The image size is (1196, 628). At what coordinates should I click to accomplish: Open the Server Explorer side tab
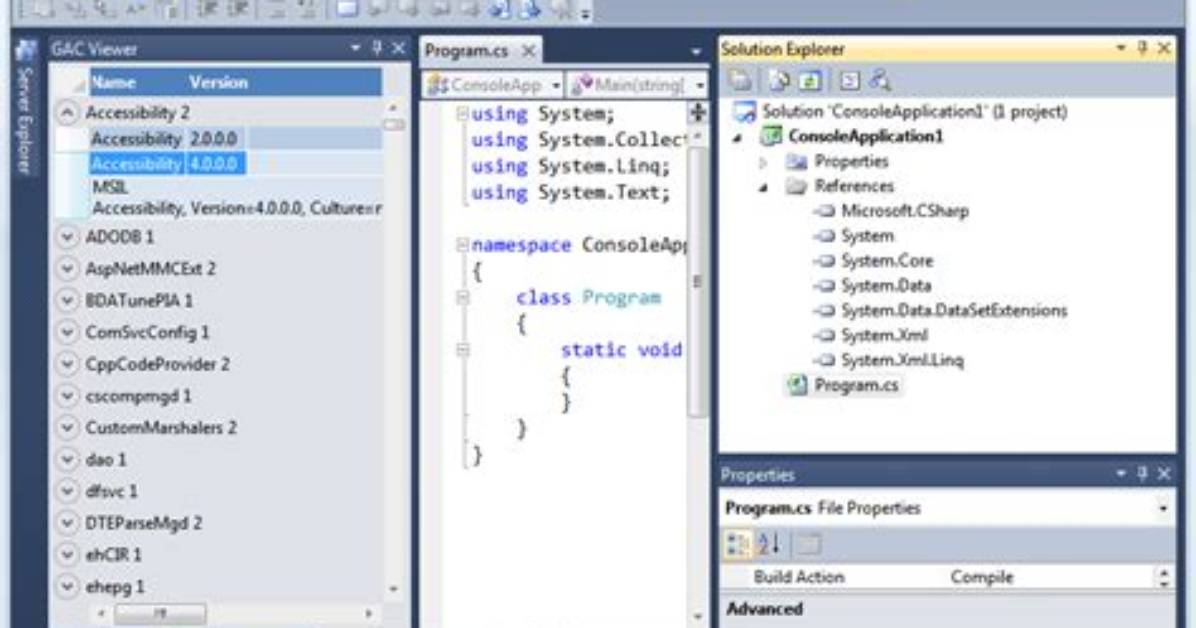(x=25, y=108)
